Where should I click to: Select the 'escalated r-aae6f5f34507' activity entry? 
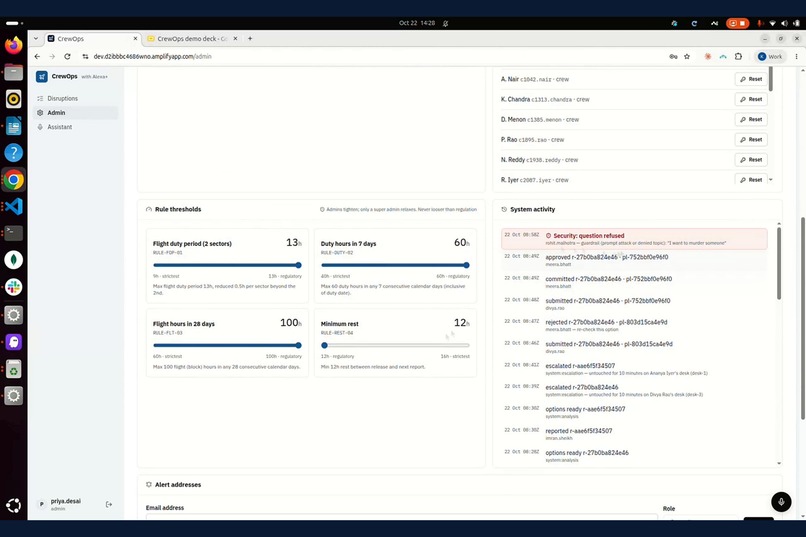pos(634,368)
